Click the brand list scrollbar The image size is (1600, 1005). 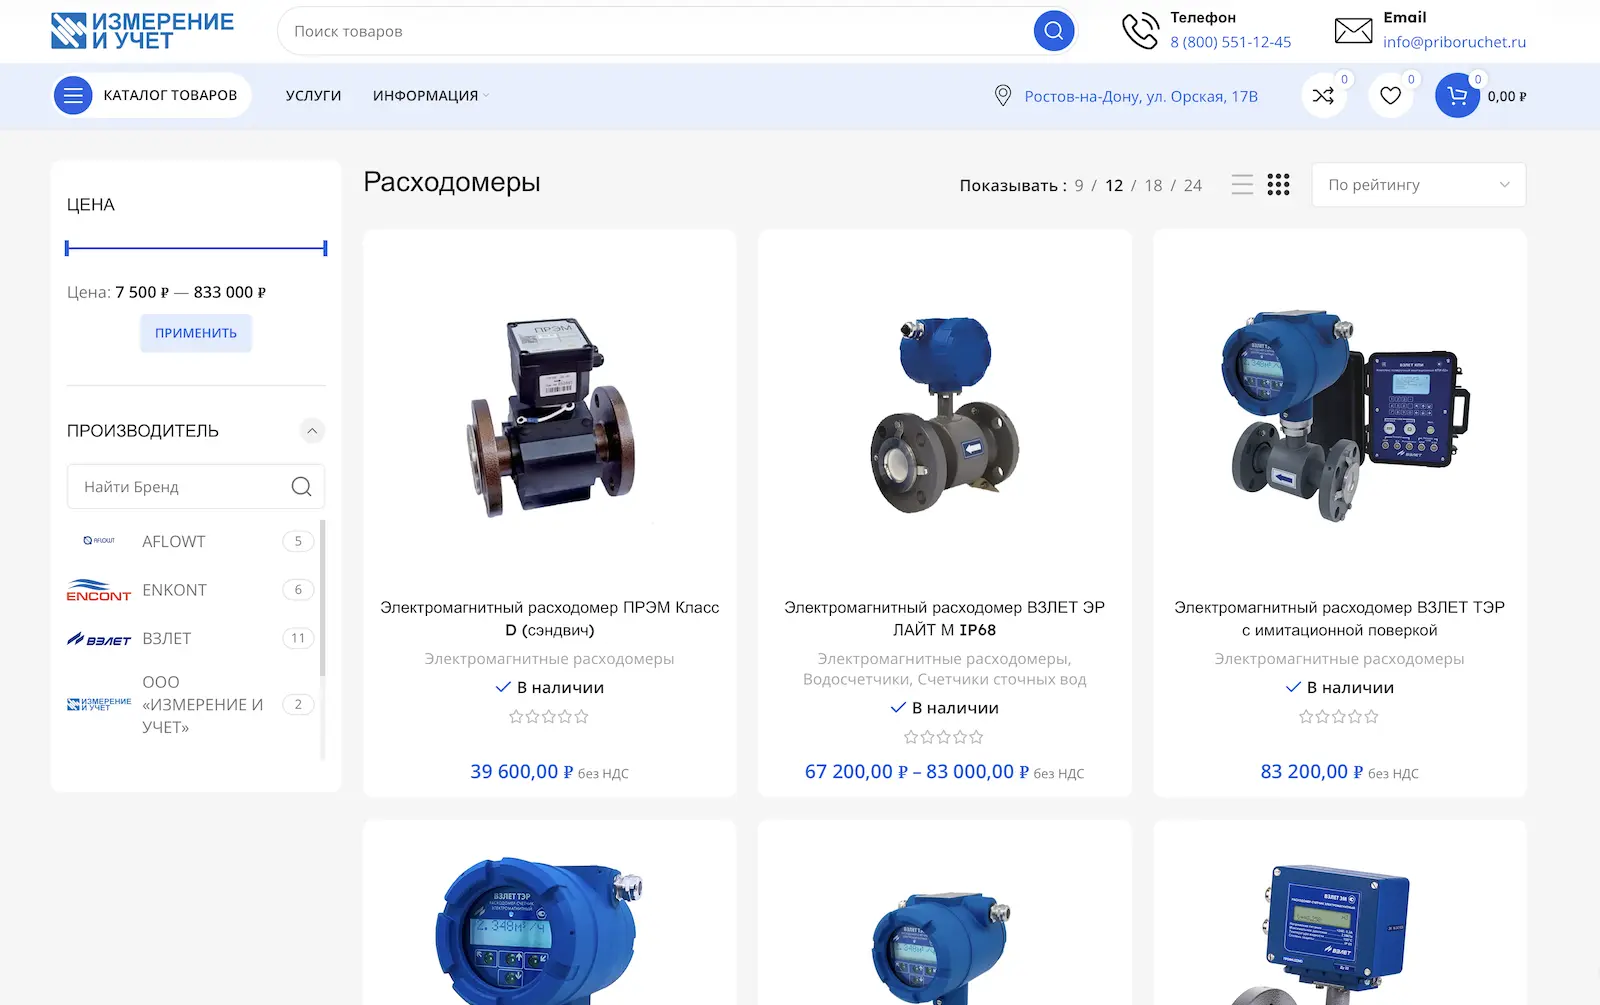[322, 598]
